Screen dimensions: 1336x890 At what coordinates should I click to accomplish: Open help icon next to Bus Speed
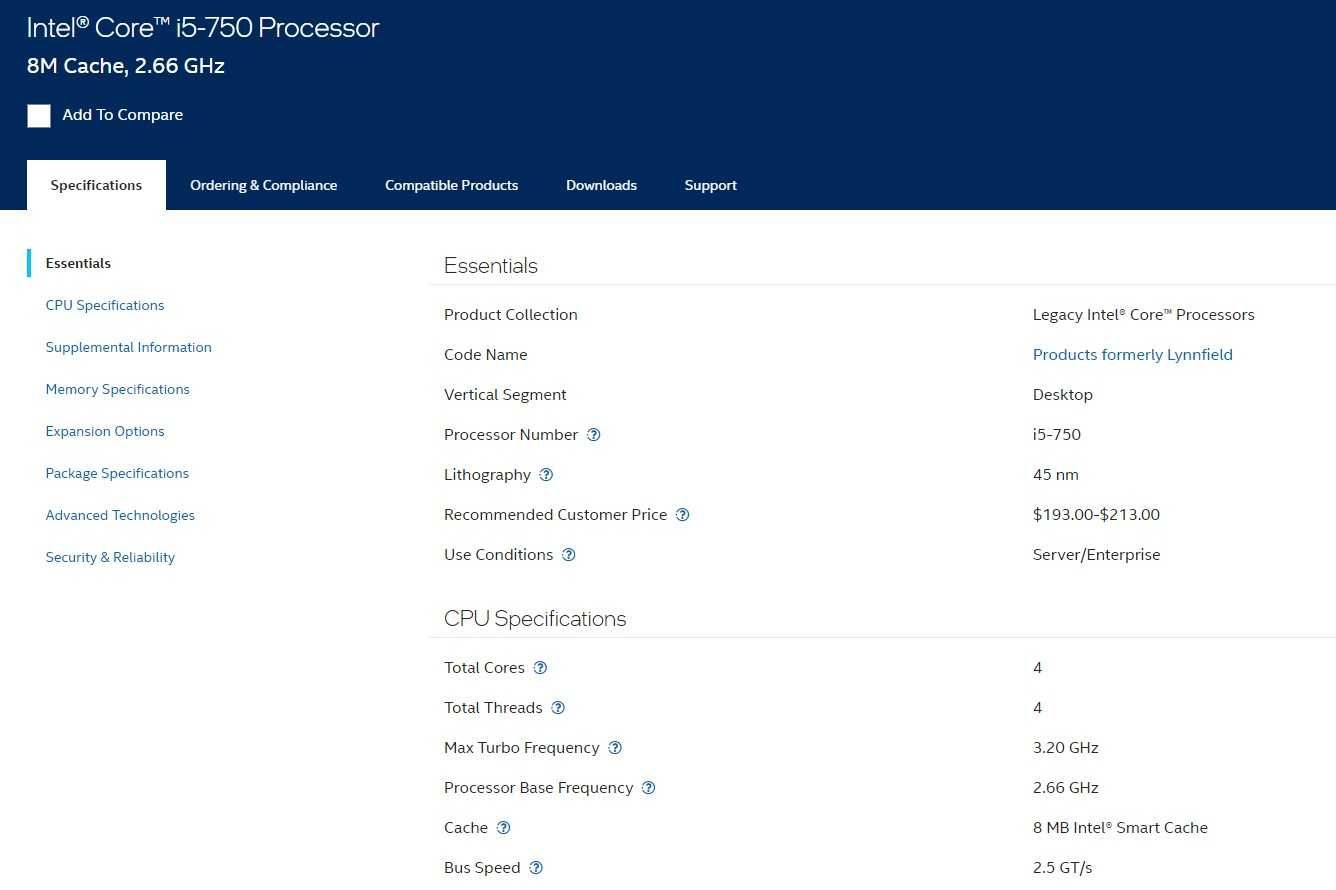pos(535,868)
